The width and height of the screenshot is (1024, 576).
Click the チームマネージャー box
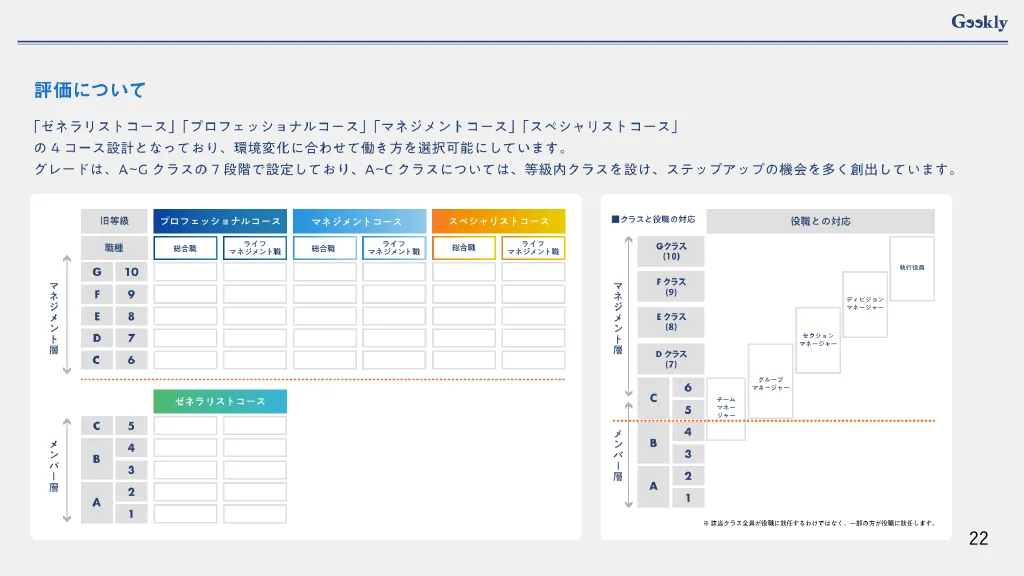pos(726,408)
